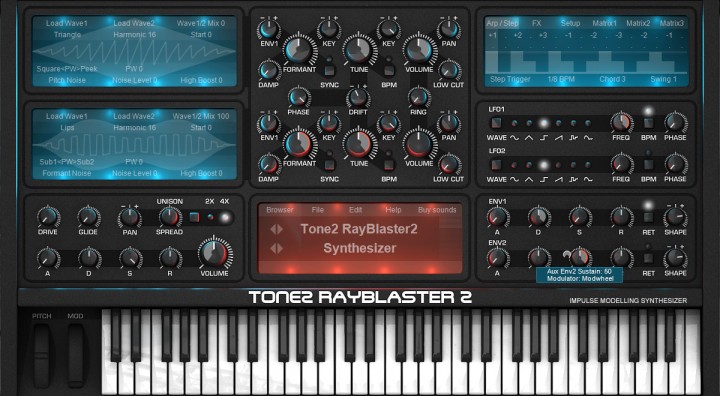Click the PITCH bend wheel
Viewport: 720px width, 396px height.
coord(41,356)
